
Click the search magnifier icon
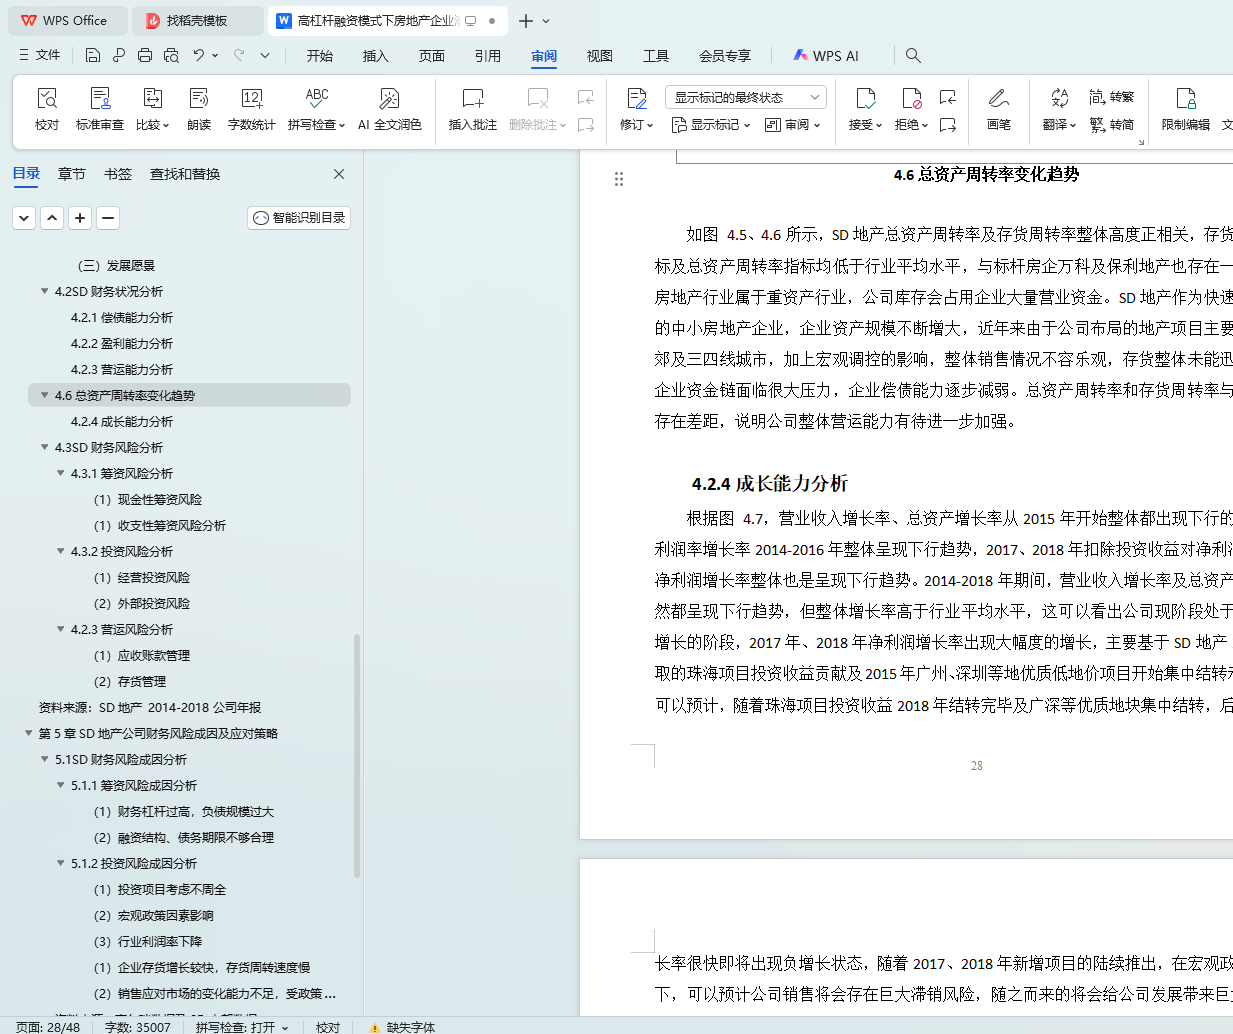pos(913,55)
